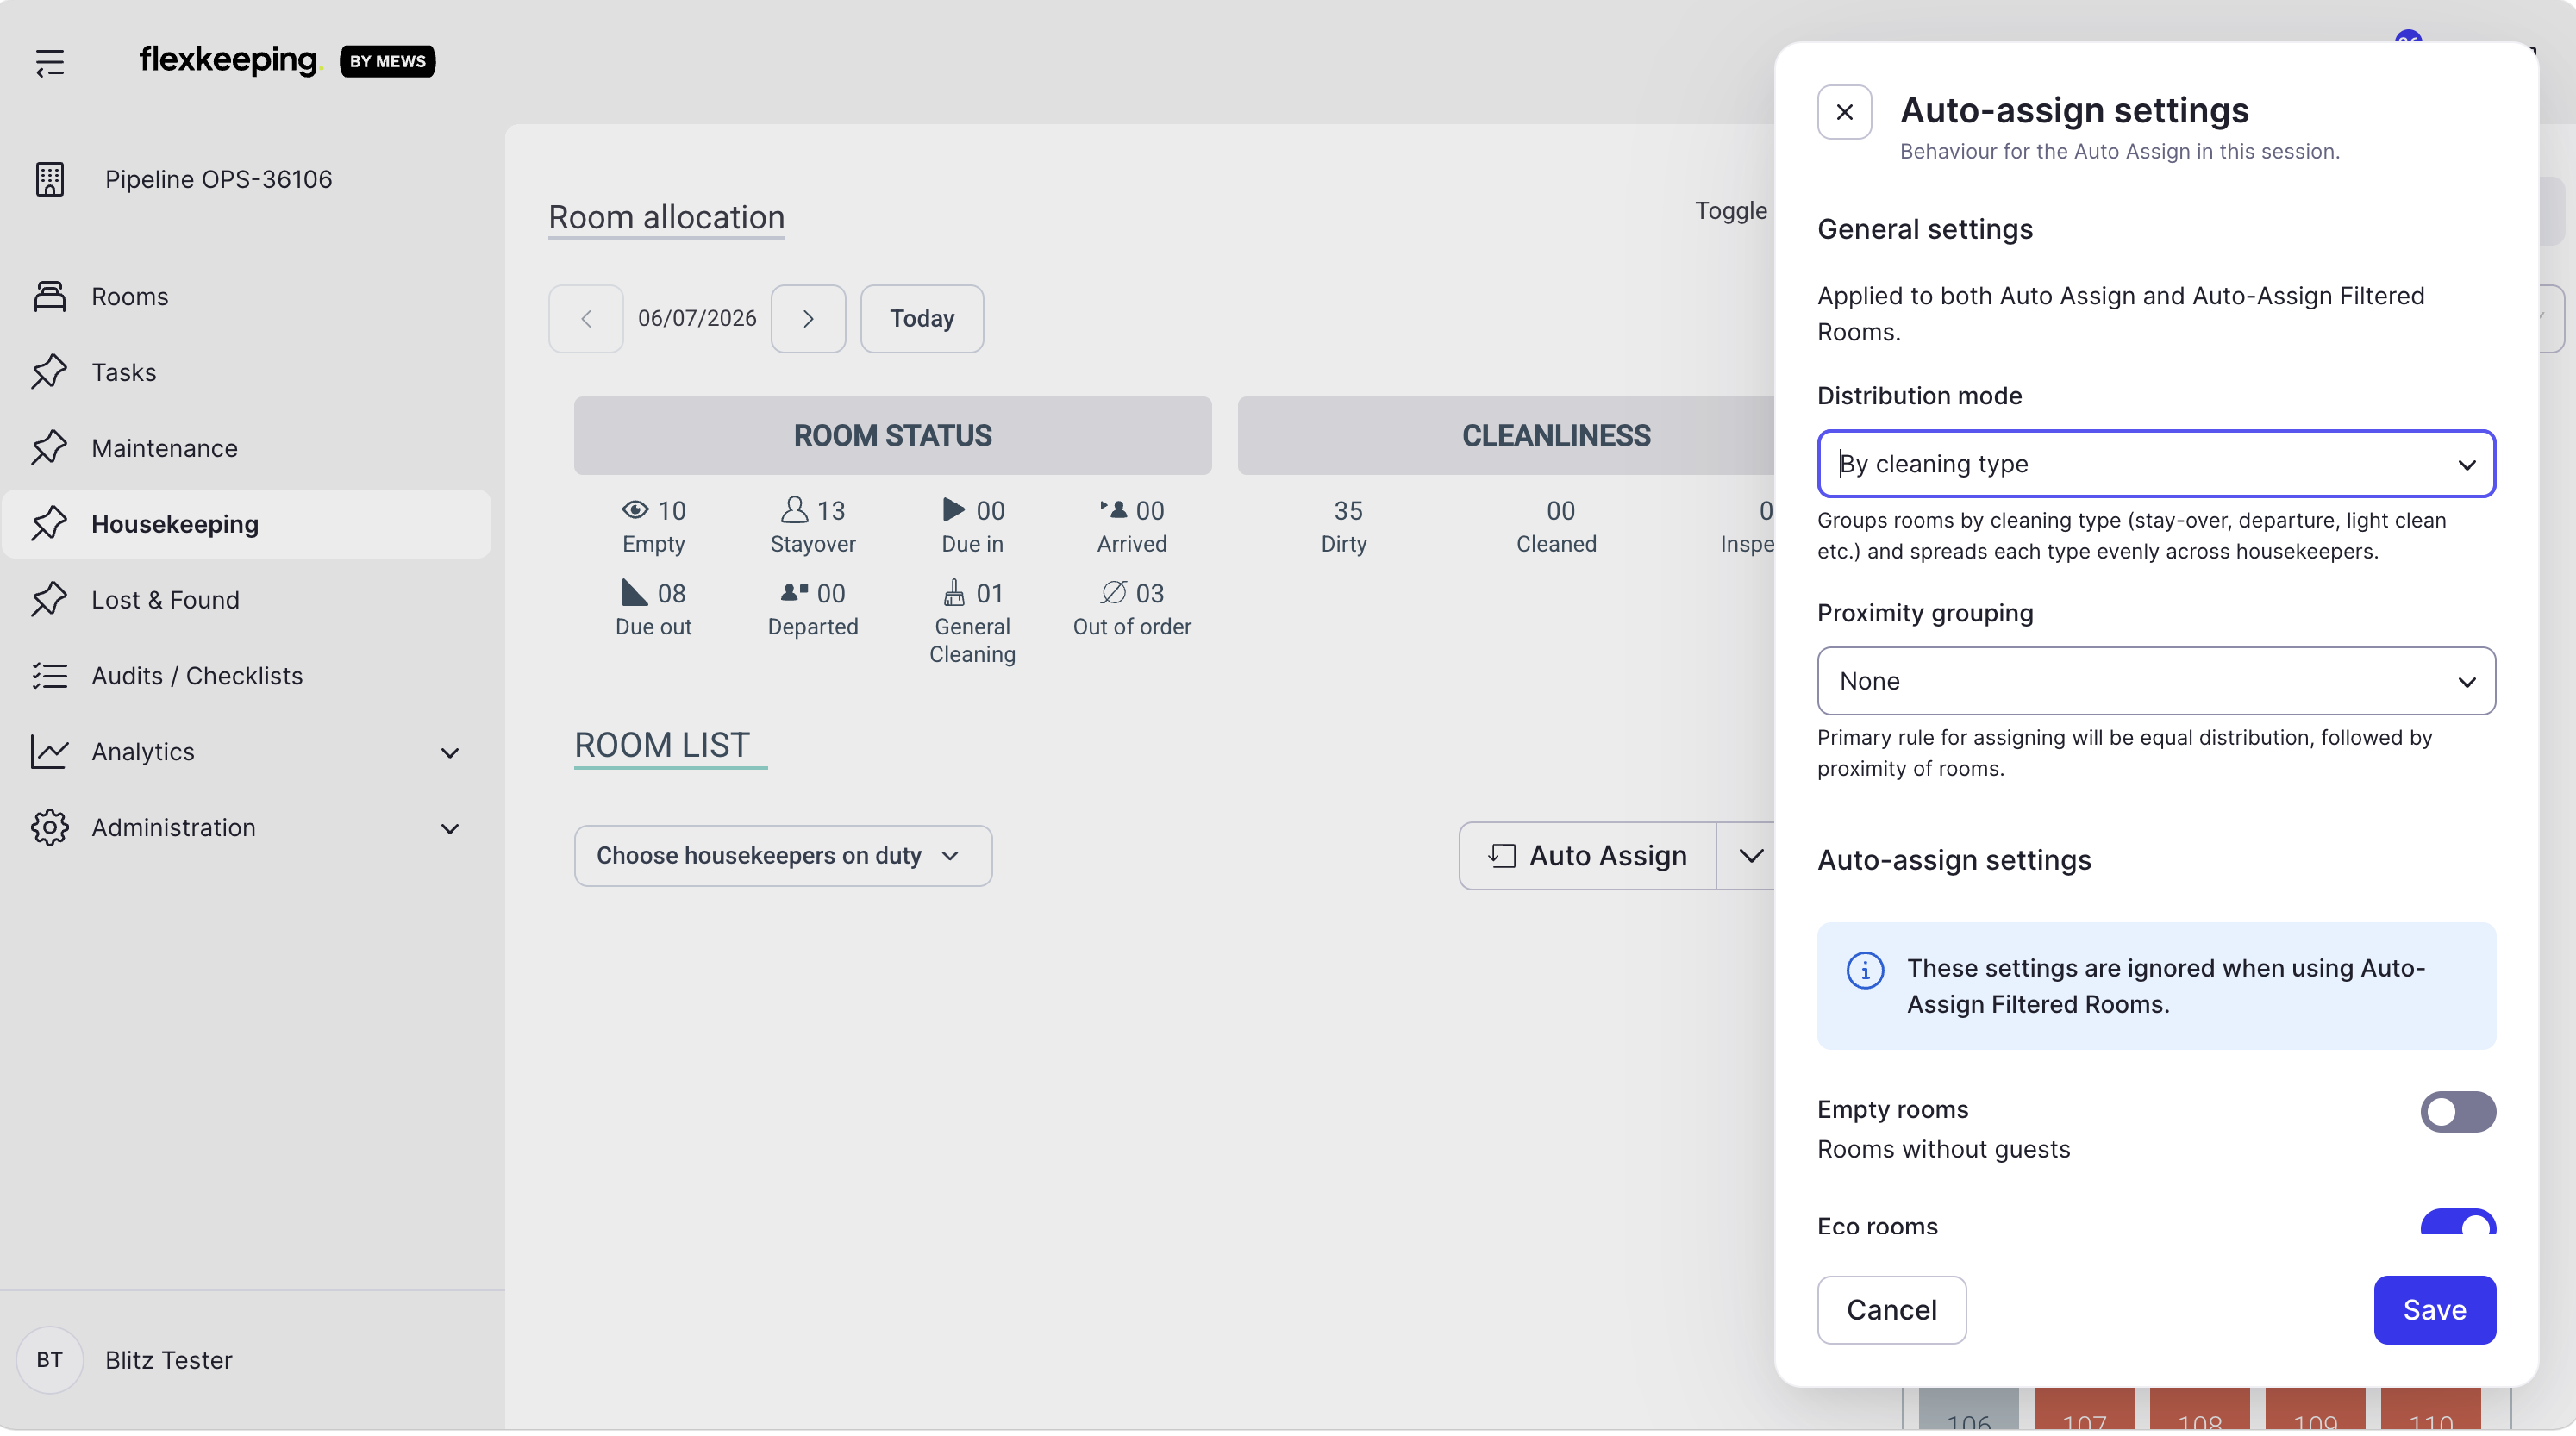Open the Rooms section

point(246,296)
